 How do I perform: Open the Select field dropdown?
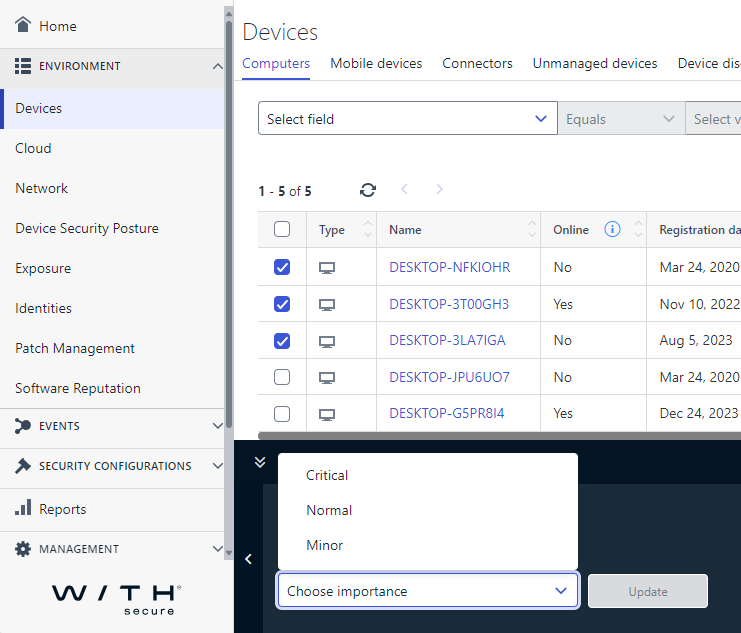point(408,118)
